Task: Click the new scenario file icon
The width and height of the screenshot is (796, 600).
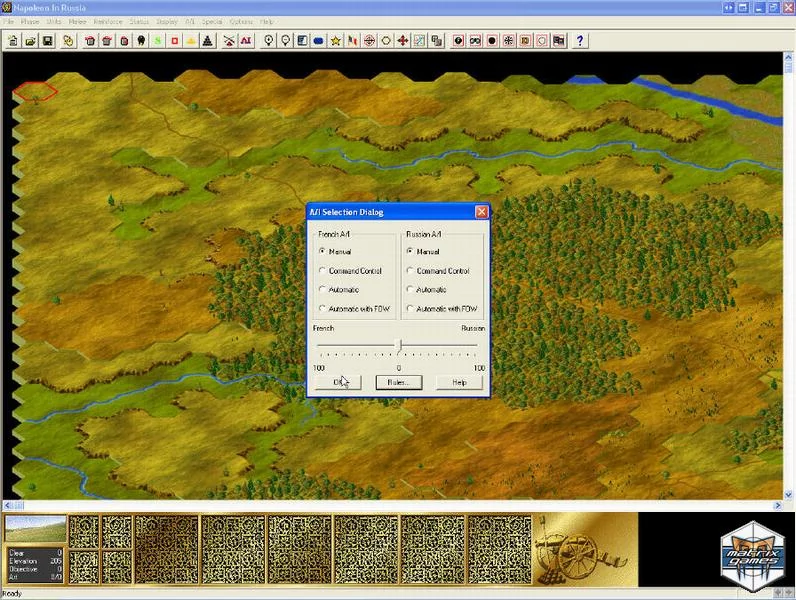Action: pos(13,41)
